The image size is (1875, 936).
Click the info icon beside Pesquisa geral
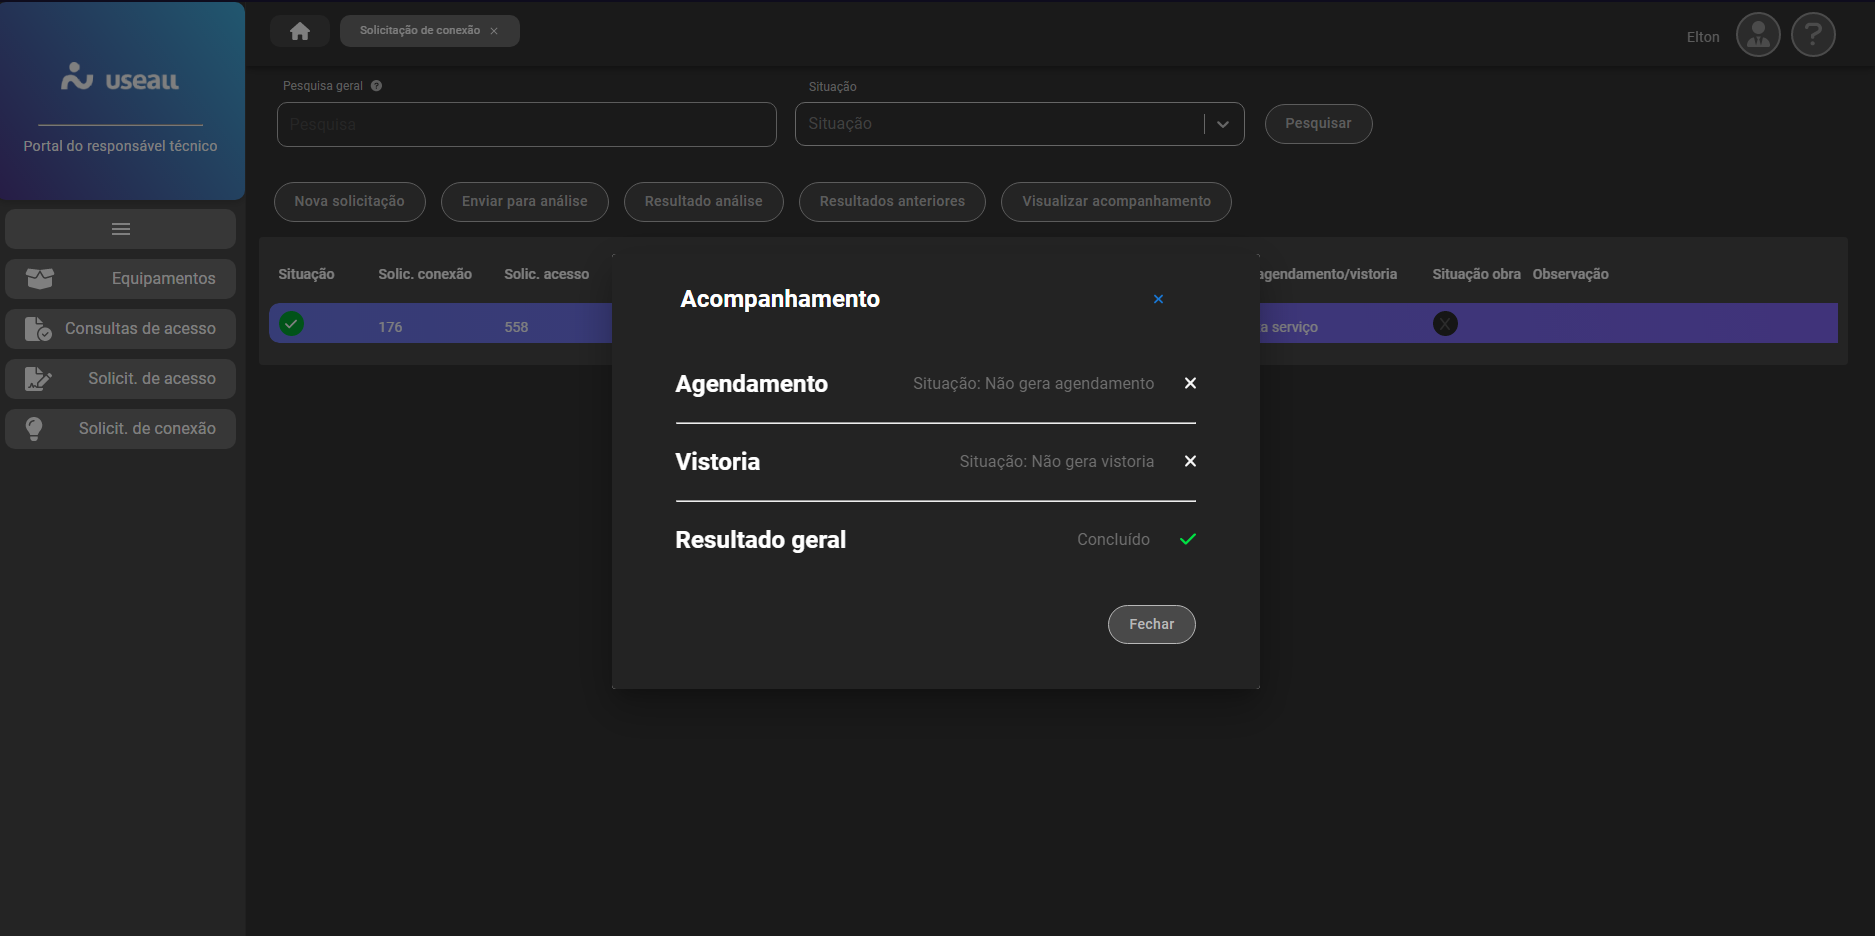[376, 86]
